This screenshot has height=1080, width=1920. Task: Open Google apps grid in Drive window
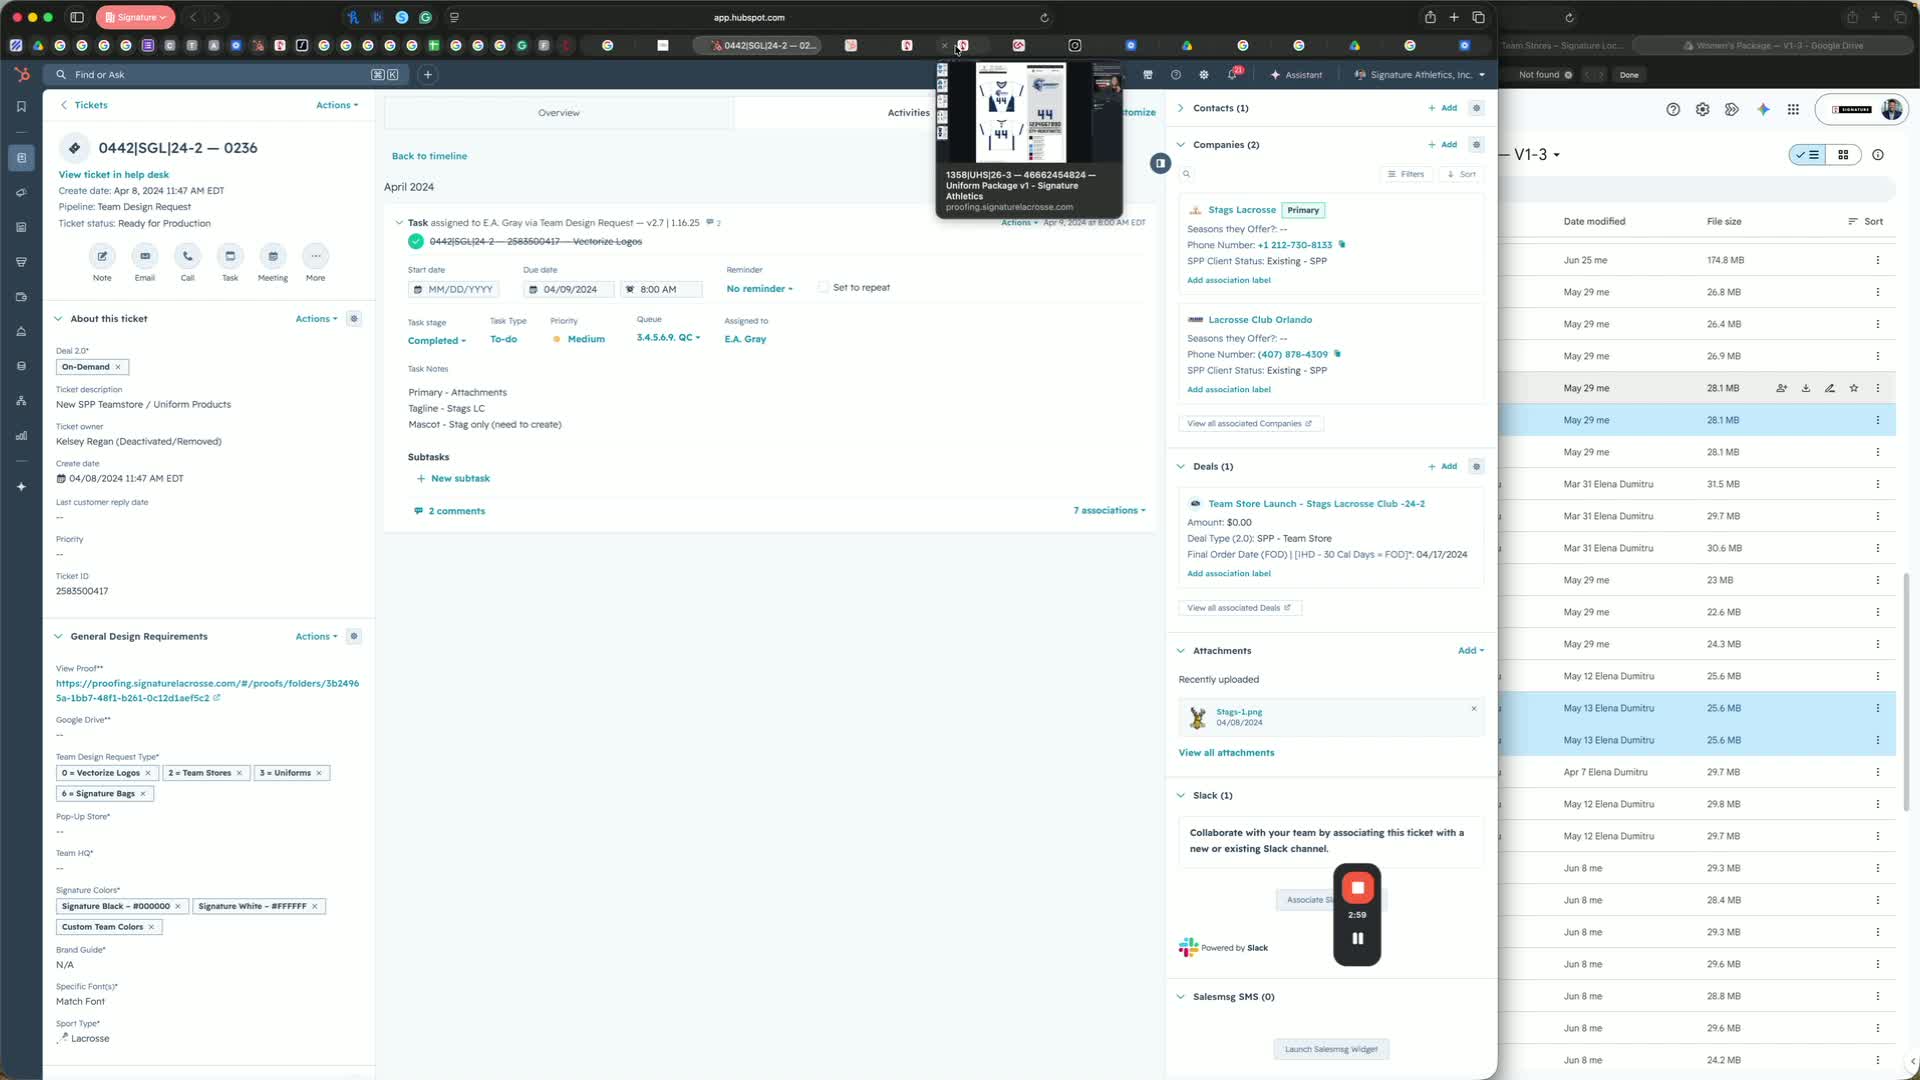point(1793,110)
